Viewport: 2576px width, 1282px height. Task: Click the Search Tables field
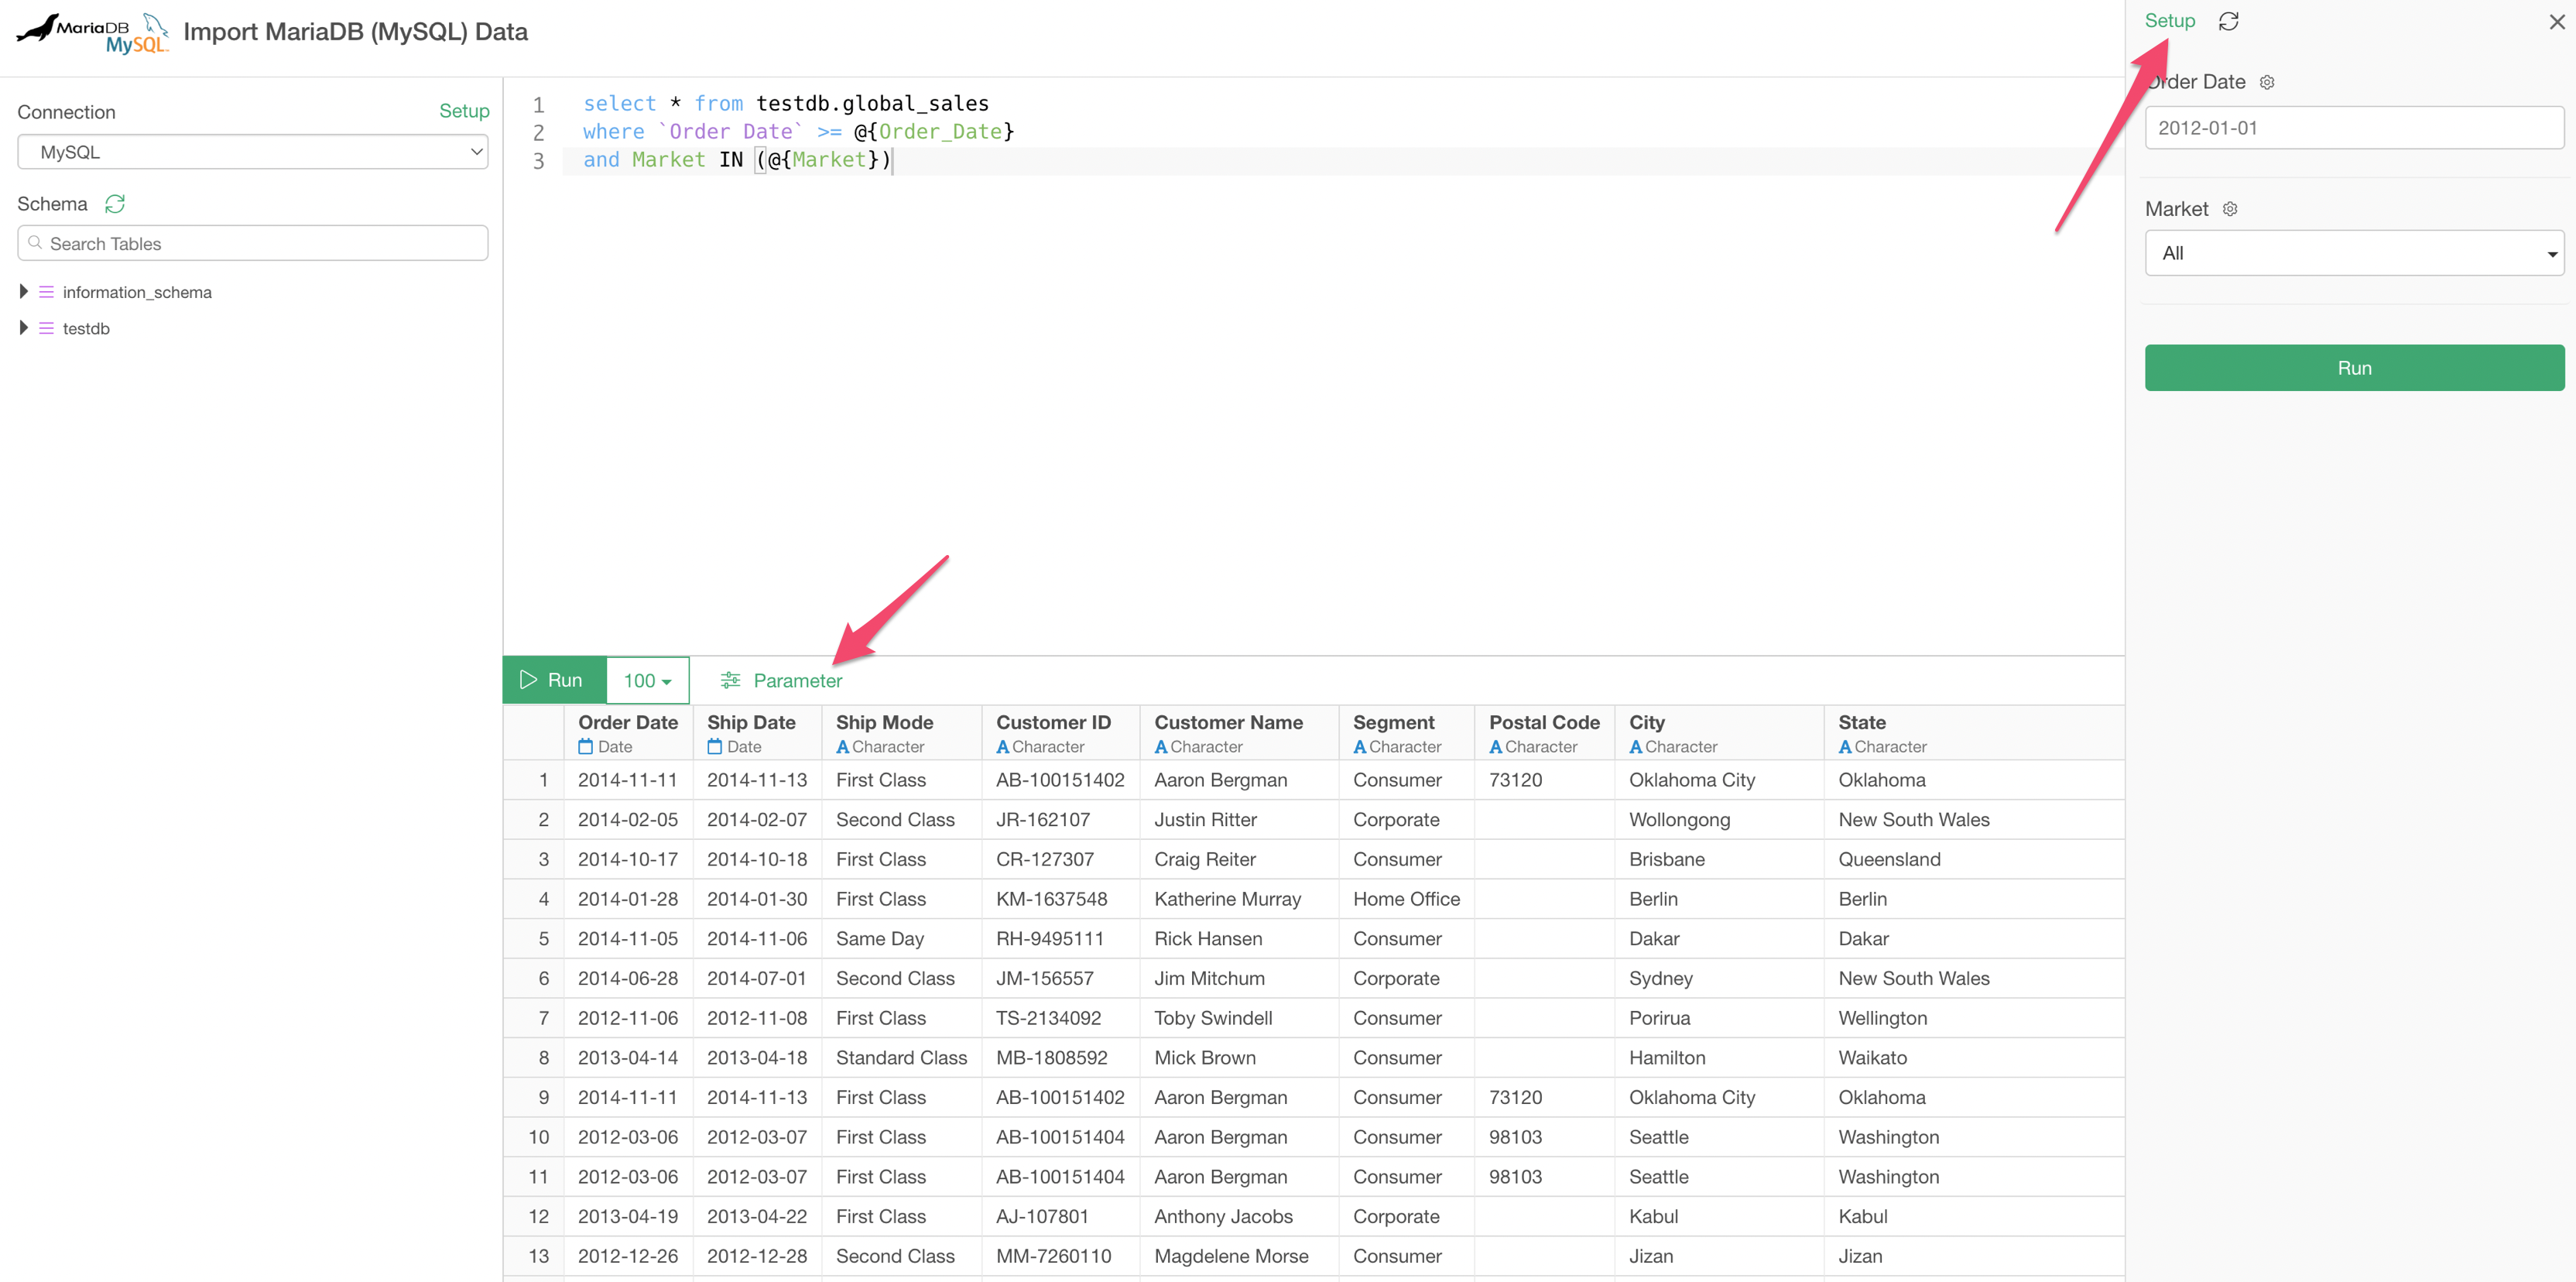[252, 243]
